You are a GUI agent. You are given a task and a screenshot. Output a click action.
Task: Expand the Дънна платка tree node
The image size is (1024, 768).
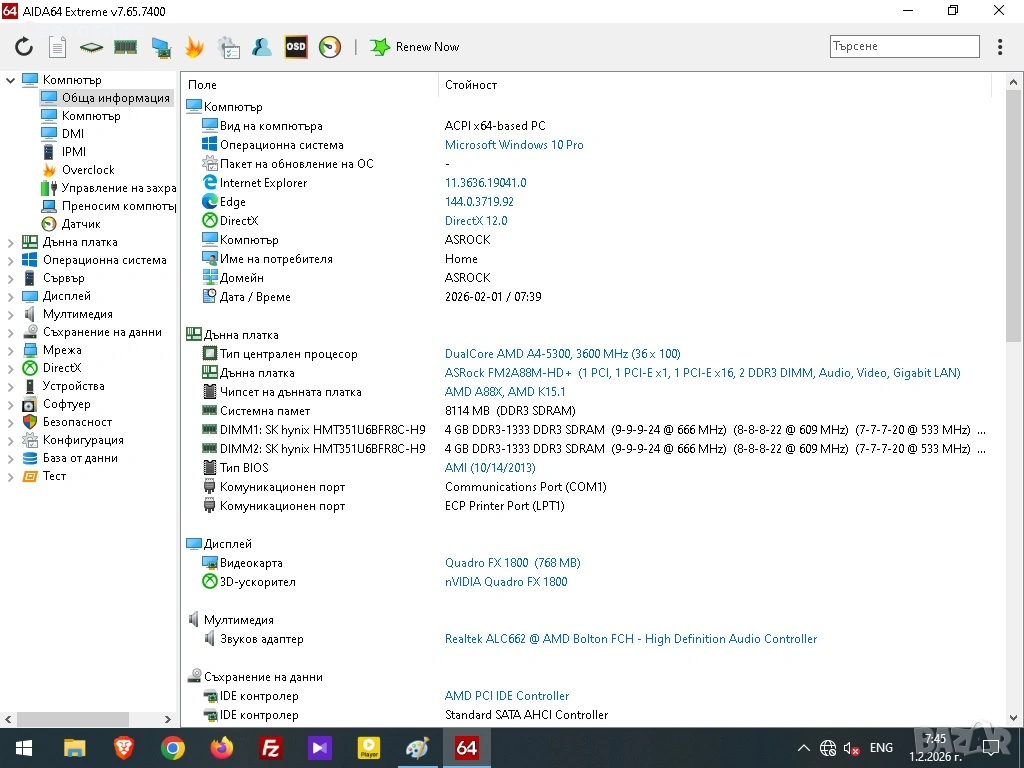tap(11, 242)
